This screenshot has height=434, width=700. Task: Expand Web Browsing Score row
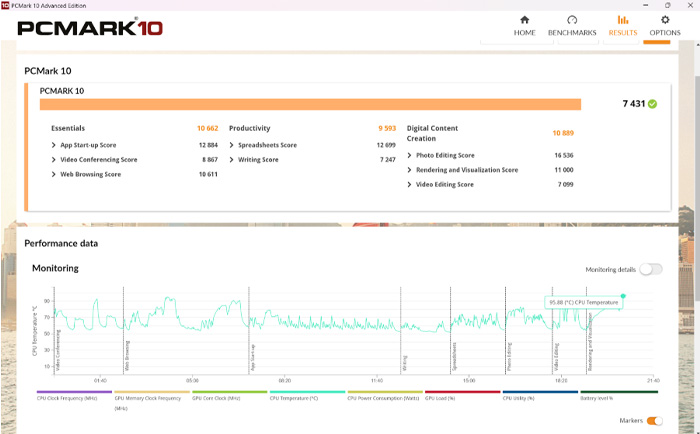pyautogui.click(x=54, y=175)
